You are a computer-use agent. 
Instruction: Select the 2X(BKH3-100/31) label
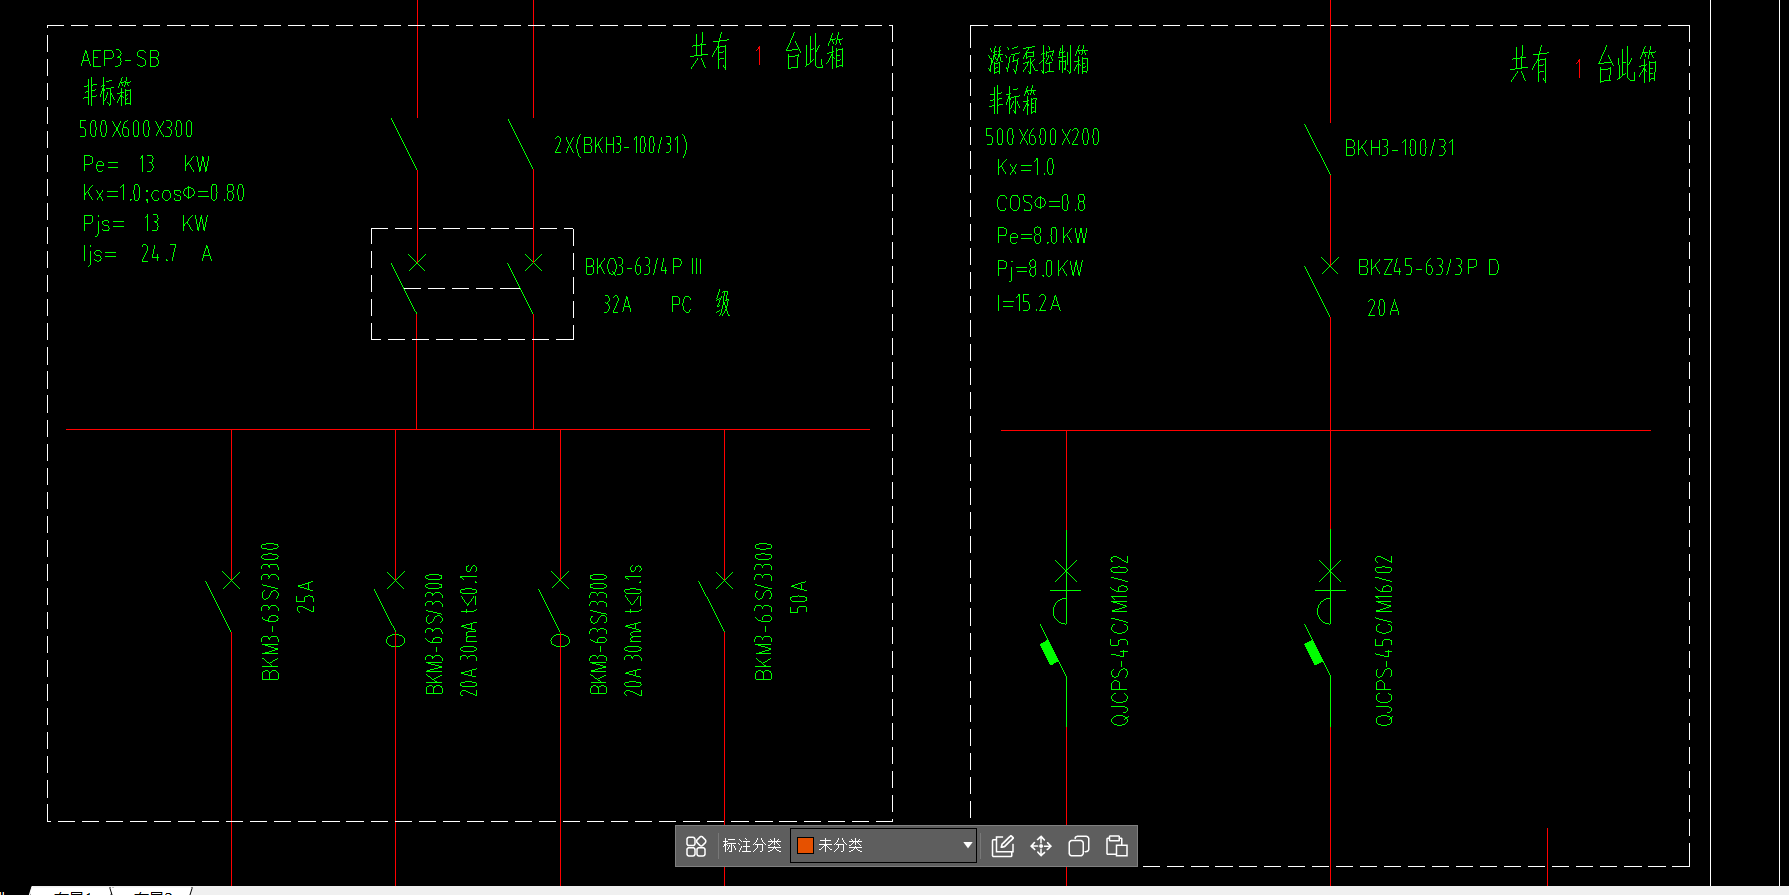coord(621,145)
